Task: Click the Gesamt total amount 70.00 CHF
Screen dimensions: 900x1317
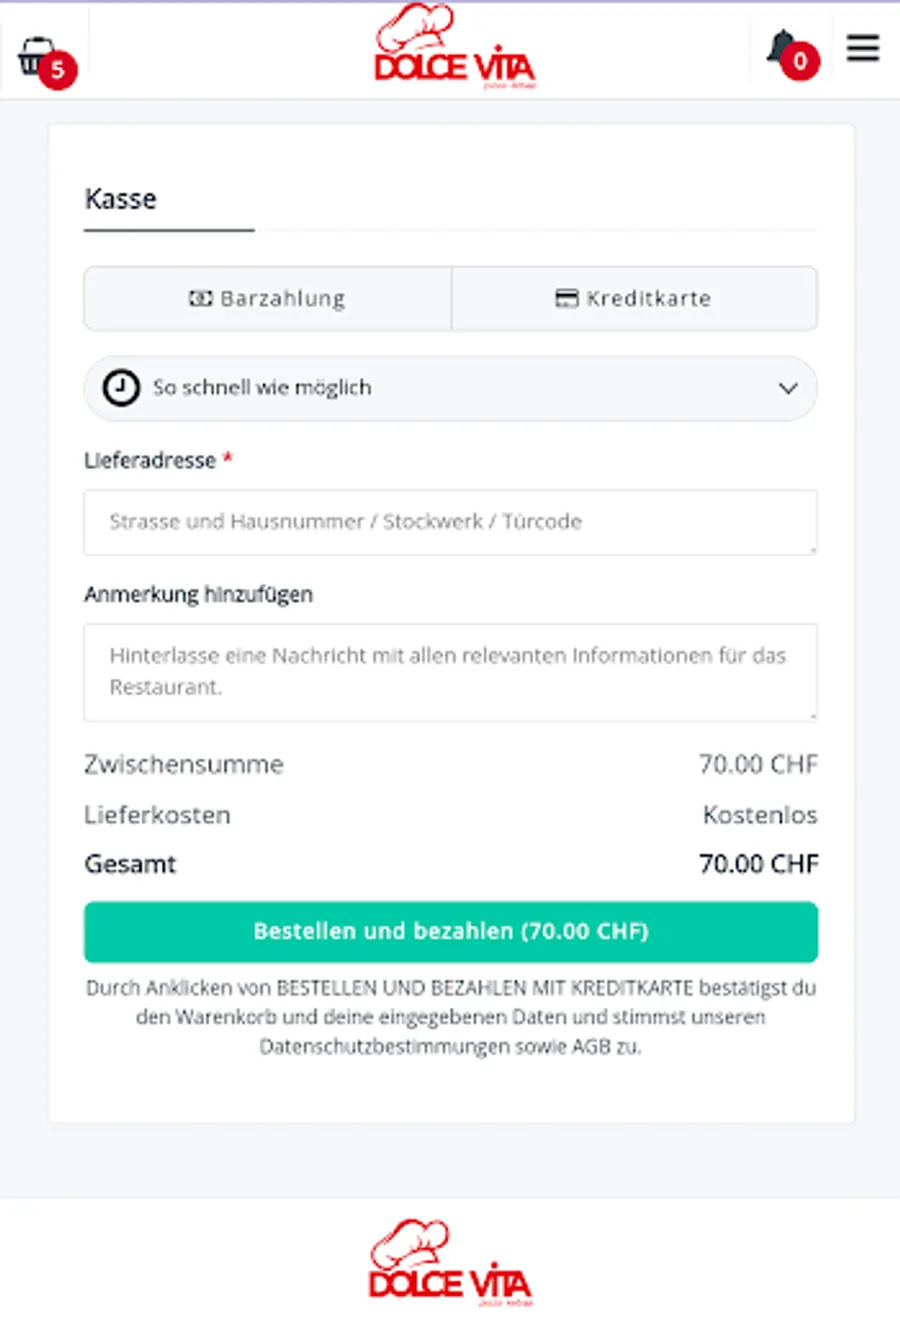Action: (x=759, y=864)
